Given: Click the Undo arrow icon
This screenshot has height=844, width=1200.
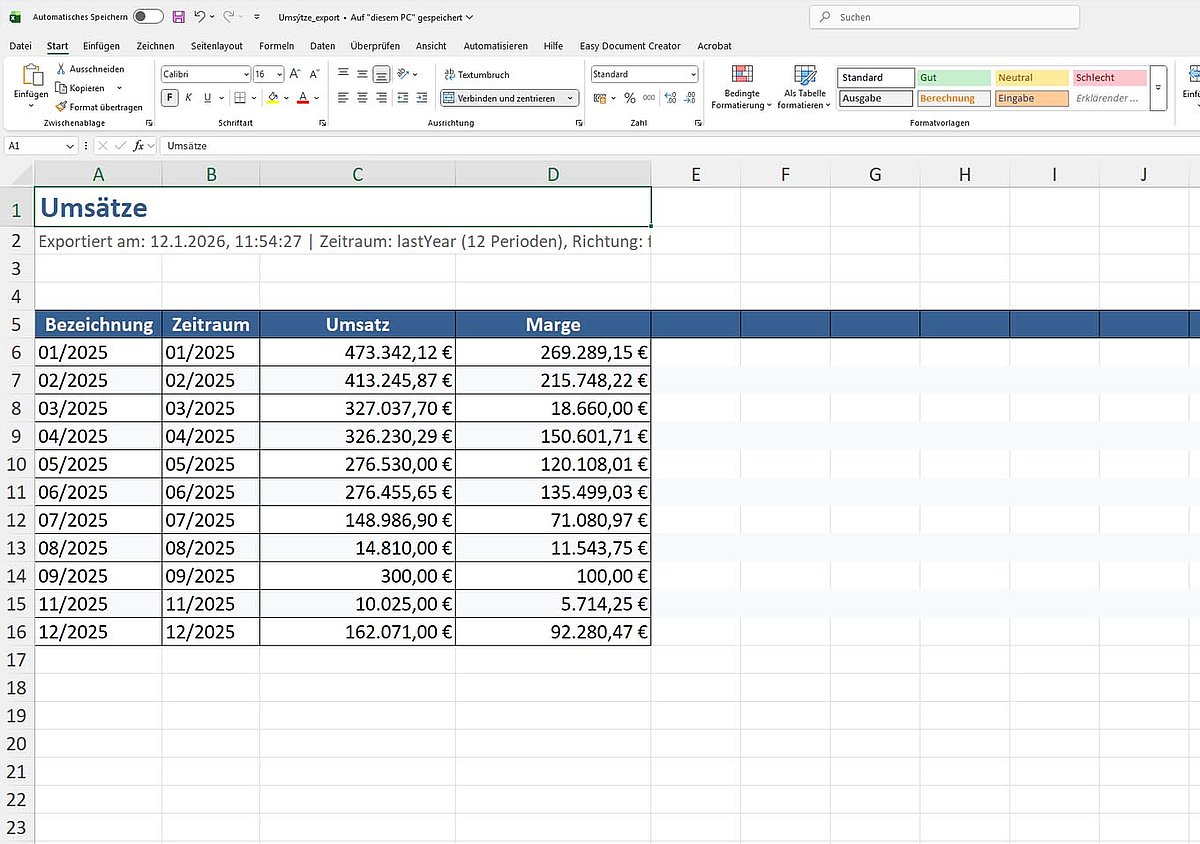Looking at the screenshot, I should point(199,17).
